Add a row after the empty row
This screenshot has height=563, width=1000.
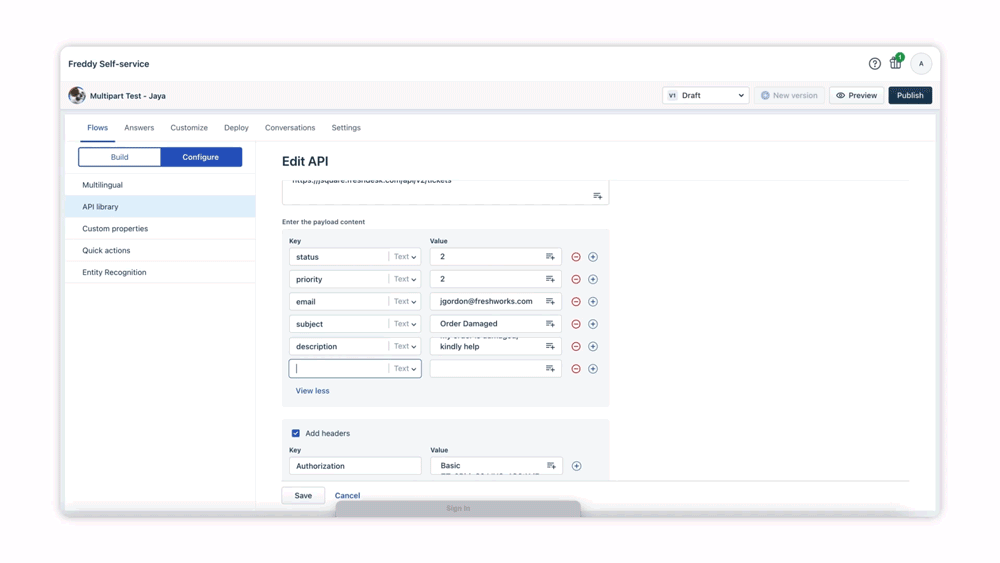(593, 369)
